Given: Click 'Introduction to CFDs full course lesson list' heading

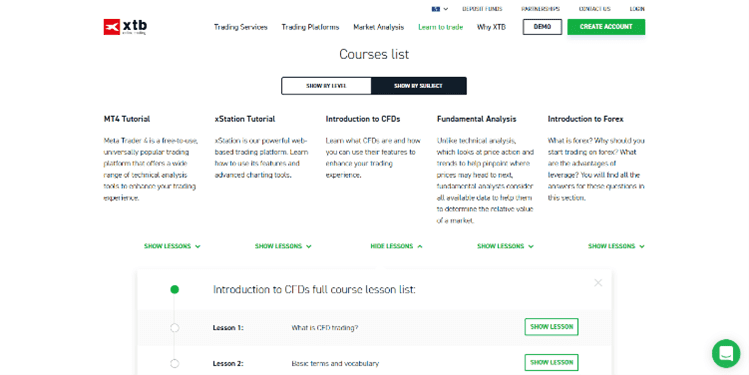Looking at the screenshot, I should click(x=314, y=289).
